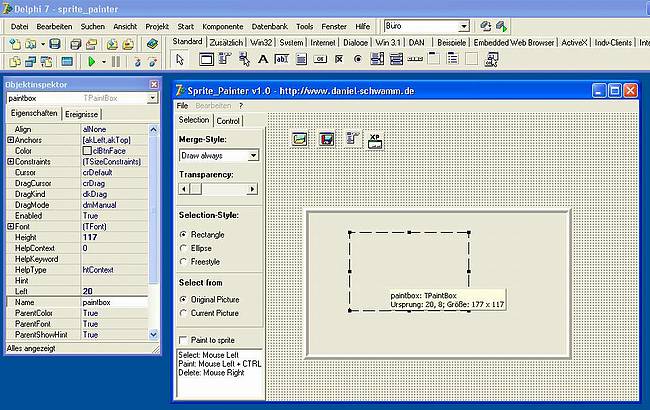Click the Save diskette toolbar icon
The width and height of the screenshot is (650, 410).
[55, 44]
